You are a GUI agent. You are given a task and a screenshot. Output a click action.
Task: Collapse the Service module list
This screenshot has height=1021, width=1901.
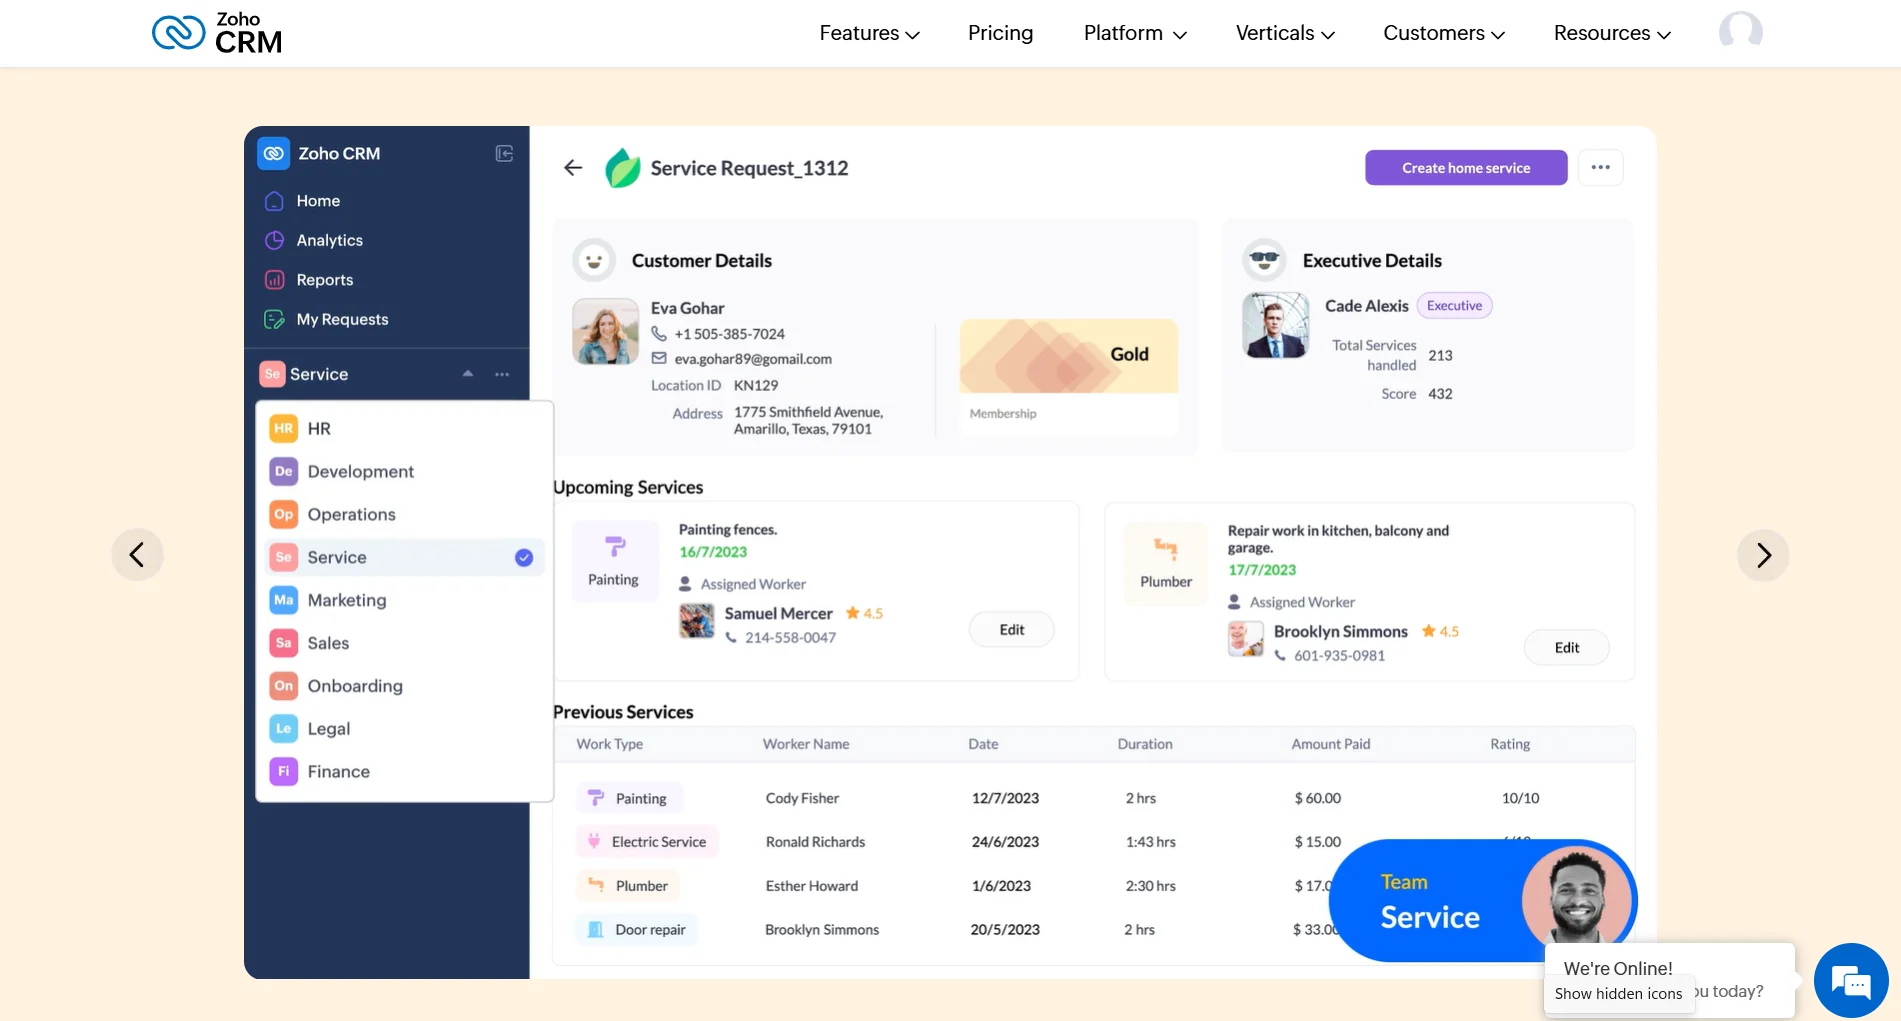pos(467,373)
